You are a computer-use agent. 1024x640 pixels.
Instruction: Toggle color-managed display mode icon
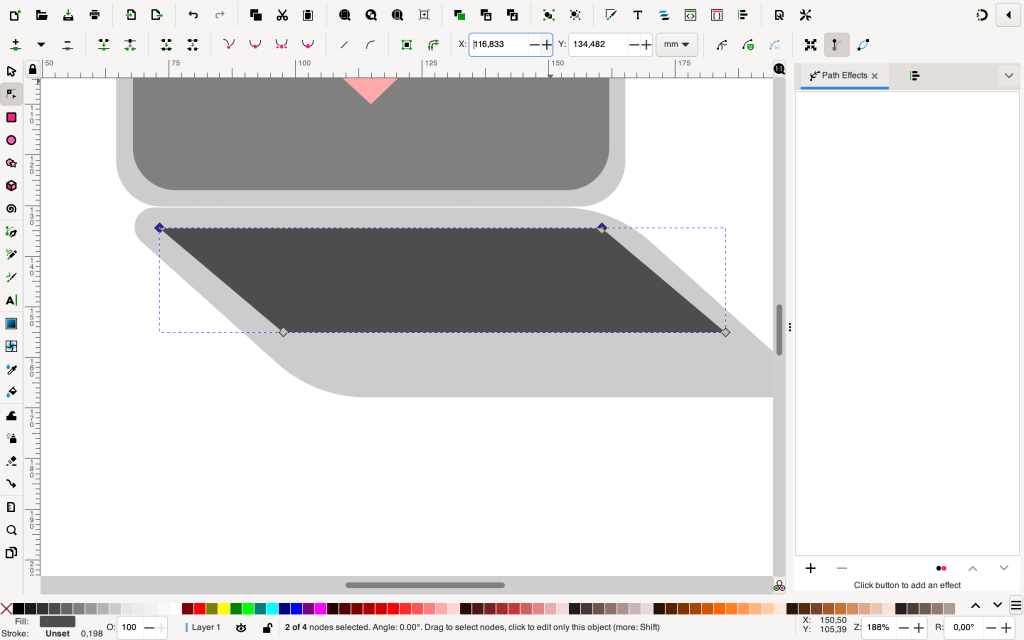pos(779,586)
